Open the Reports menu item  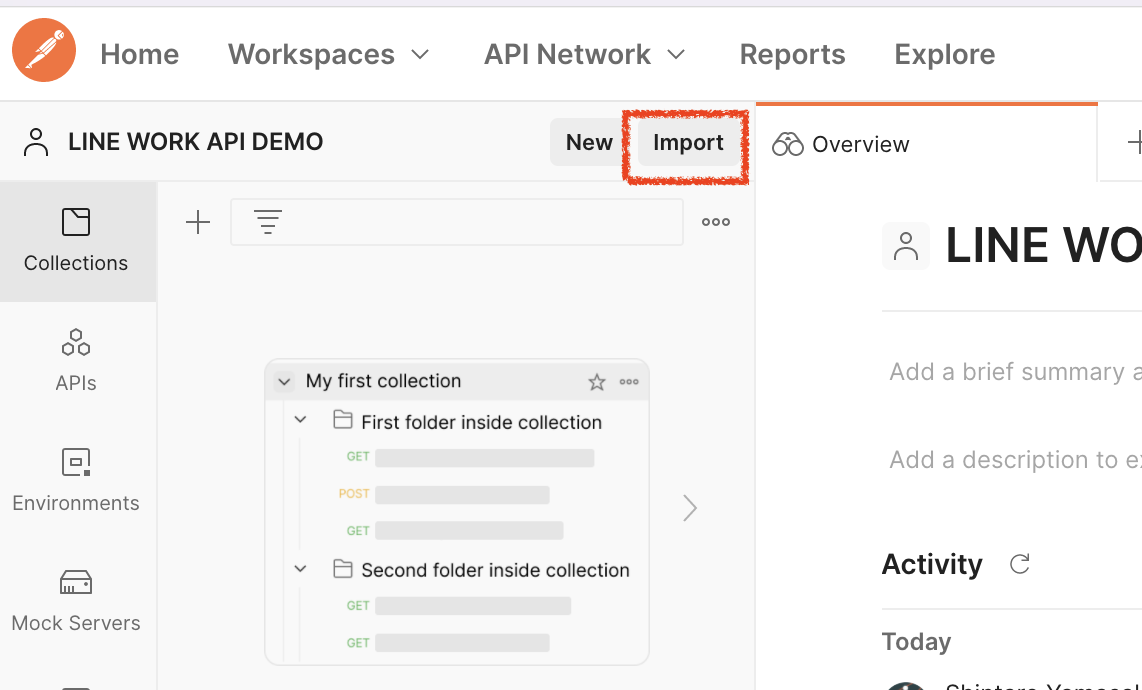792,54
